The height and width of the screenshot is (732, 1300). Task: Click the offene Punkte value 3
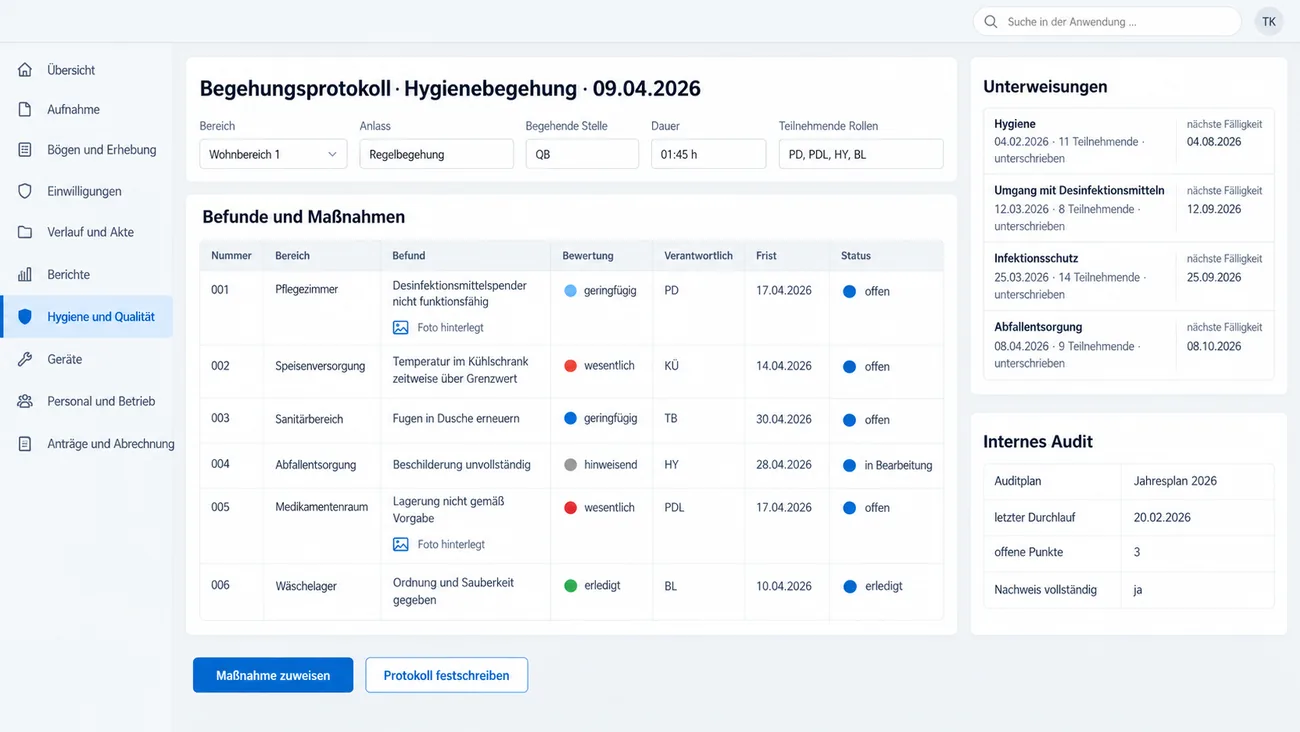pyautogui.click(x=1137, y=552)
